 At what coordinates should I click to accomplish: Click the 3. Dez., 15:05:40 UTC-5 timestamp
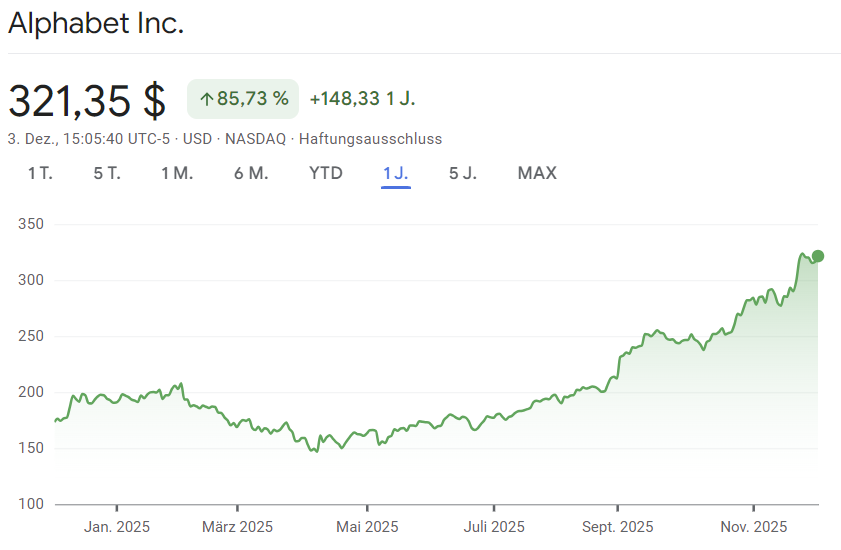pyautogui.click(x=88, y=139)
